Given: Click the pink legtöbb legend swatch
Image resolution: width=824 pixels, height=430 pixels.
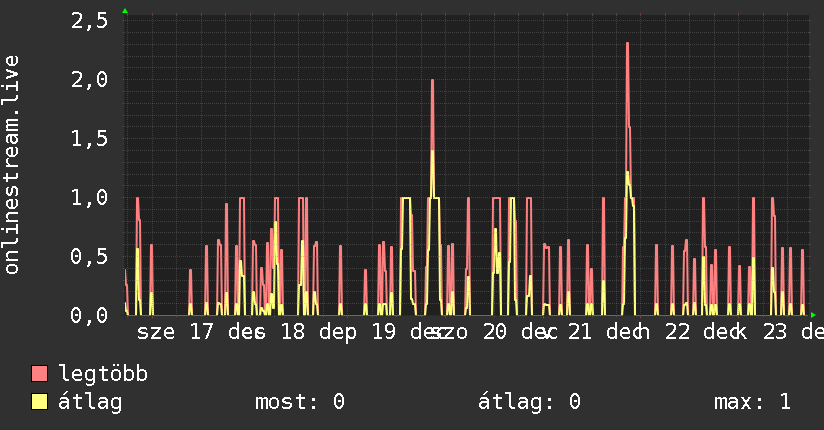Looking at the screenshot, I should point(39,374).
